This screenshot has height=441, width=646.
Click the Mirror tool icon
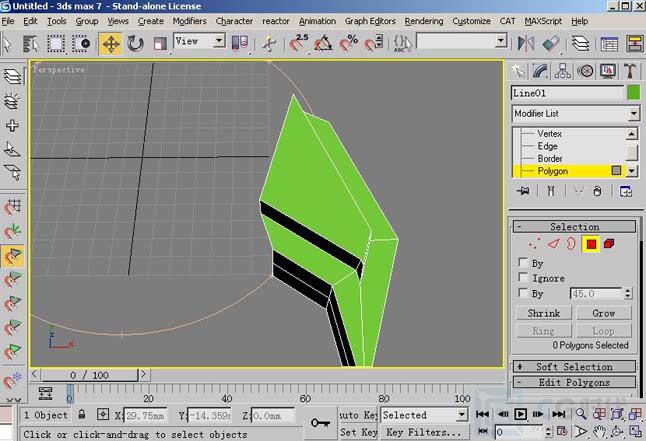pos(526,43)
